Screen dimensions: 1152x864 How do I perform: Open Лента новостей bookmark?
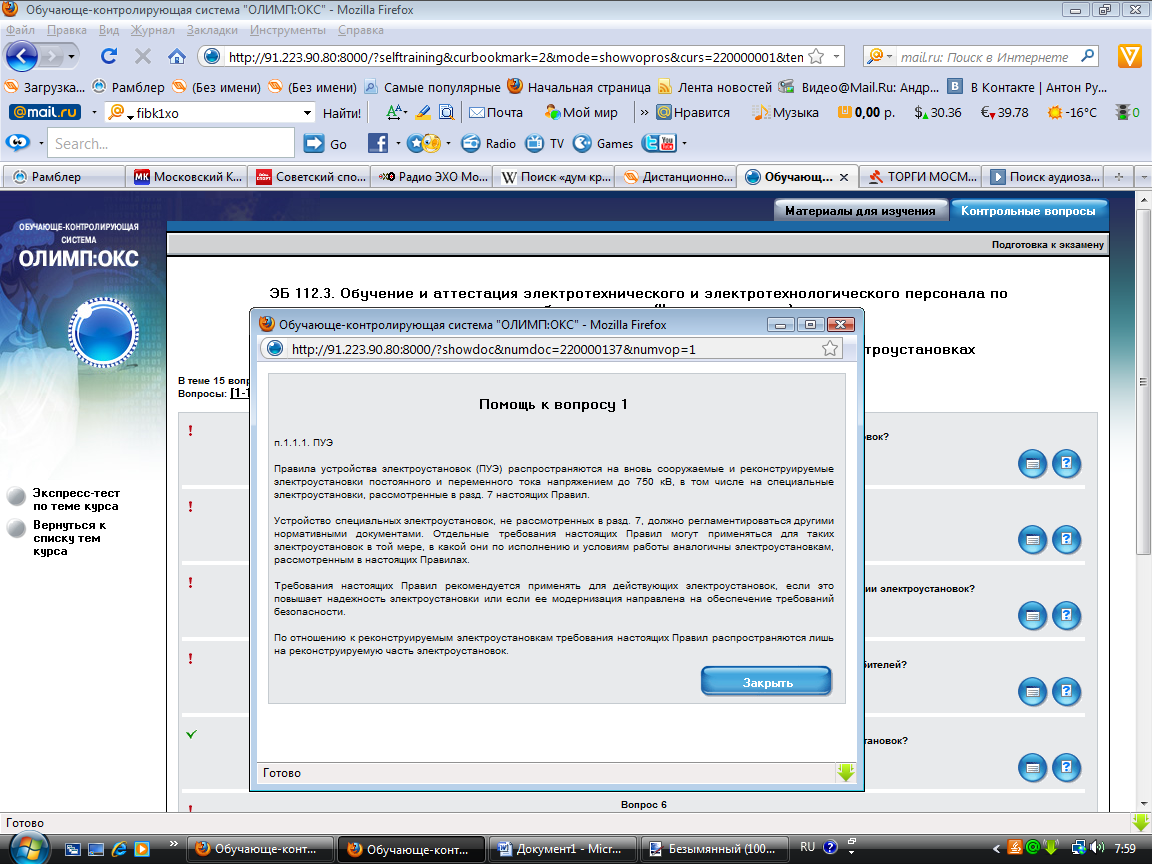tap(715, 87)
